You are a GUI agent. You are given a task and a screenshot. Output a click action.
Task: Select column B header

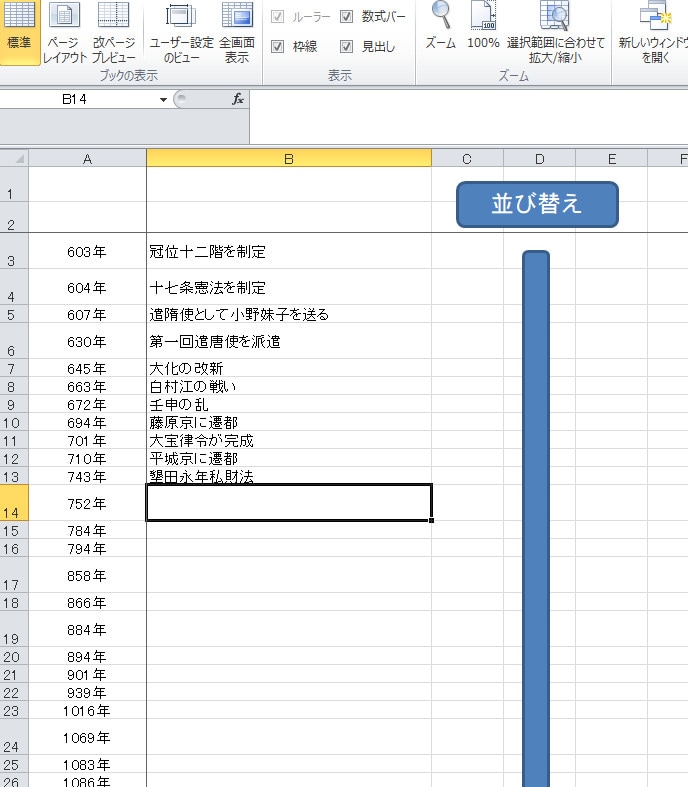click(x=289, y=159)
